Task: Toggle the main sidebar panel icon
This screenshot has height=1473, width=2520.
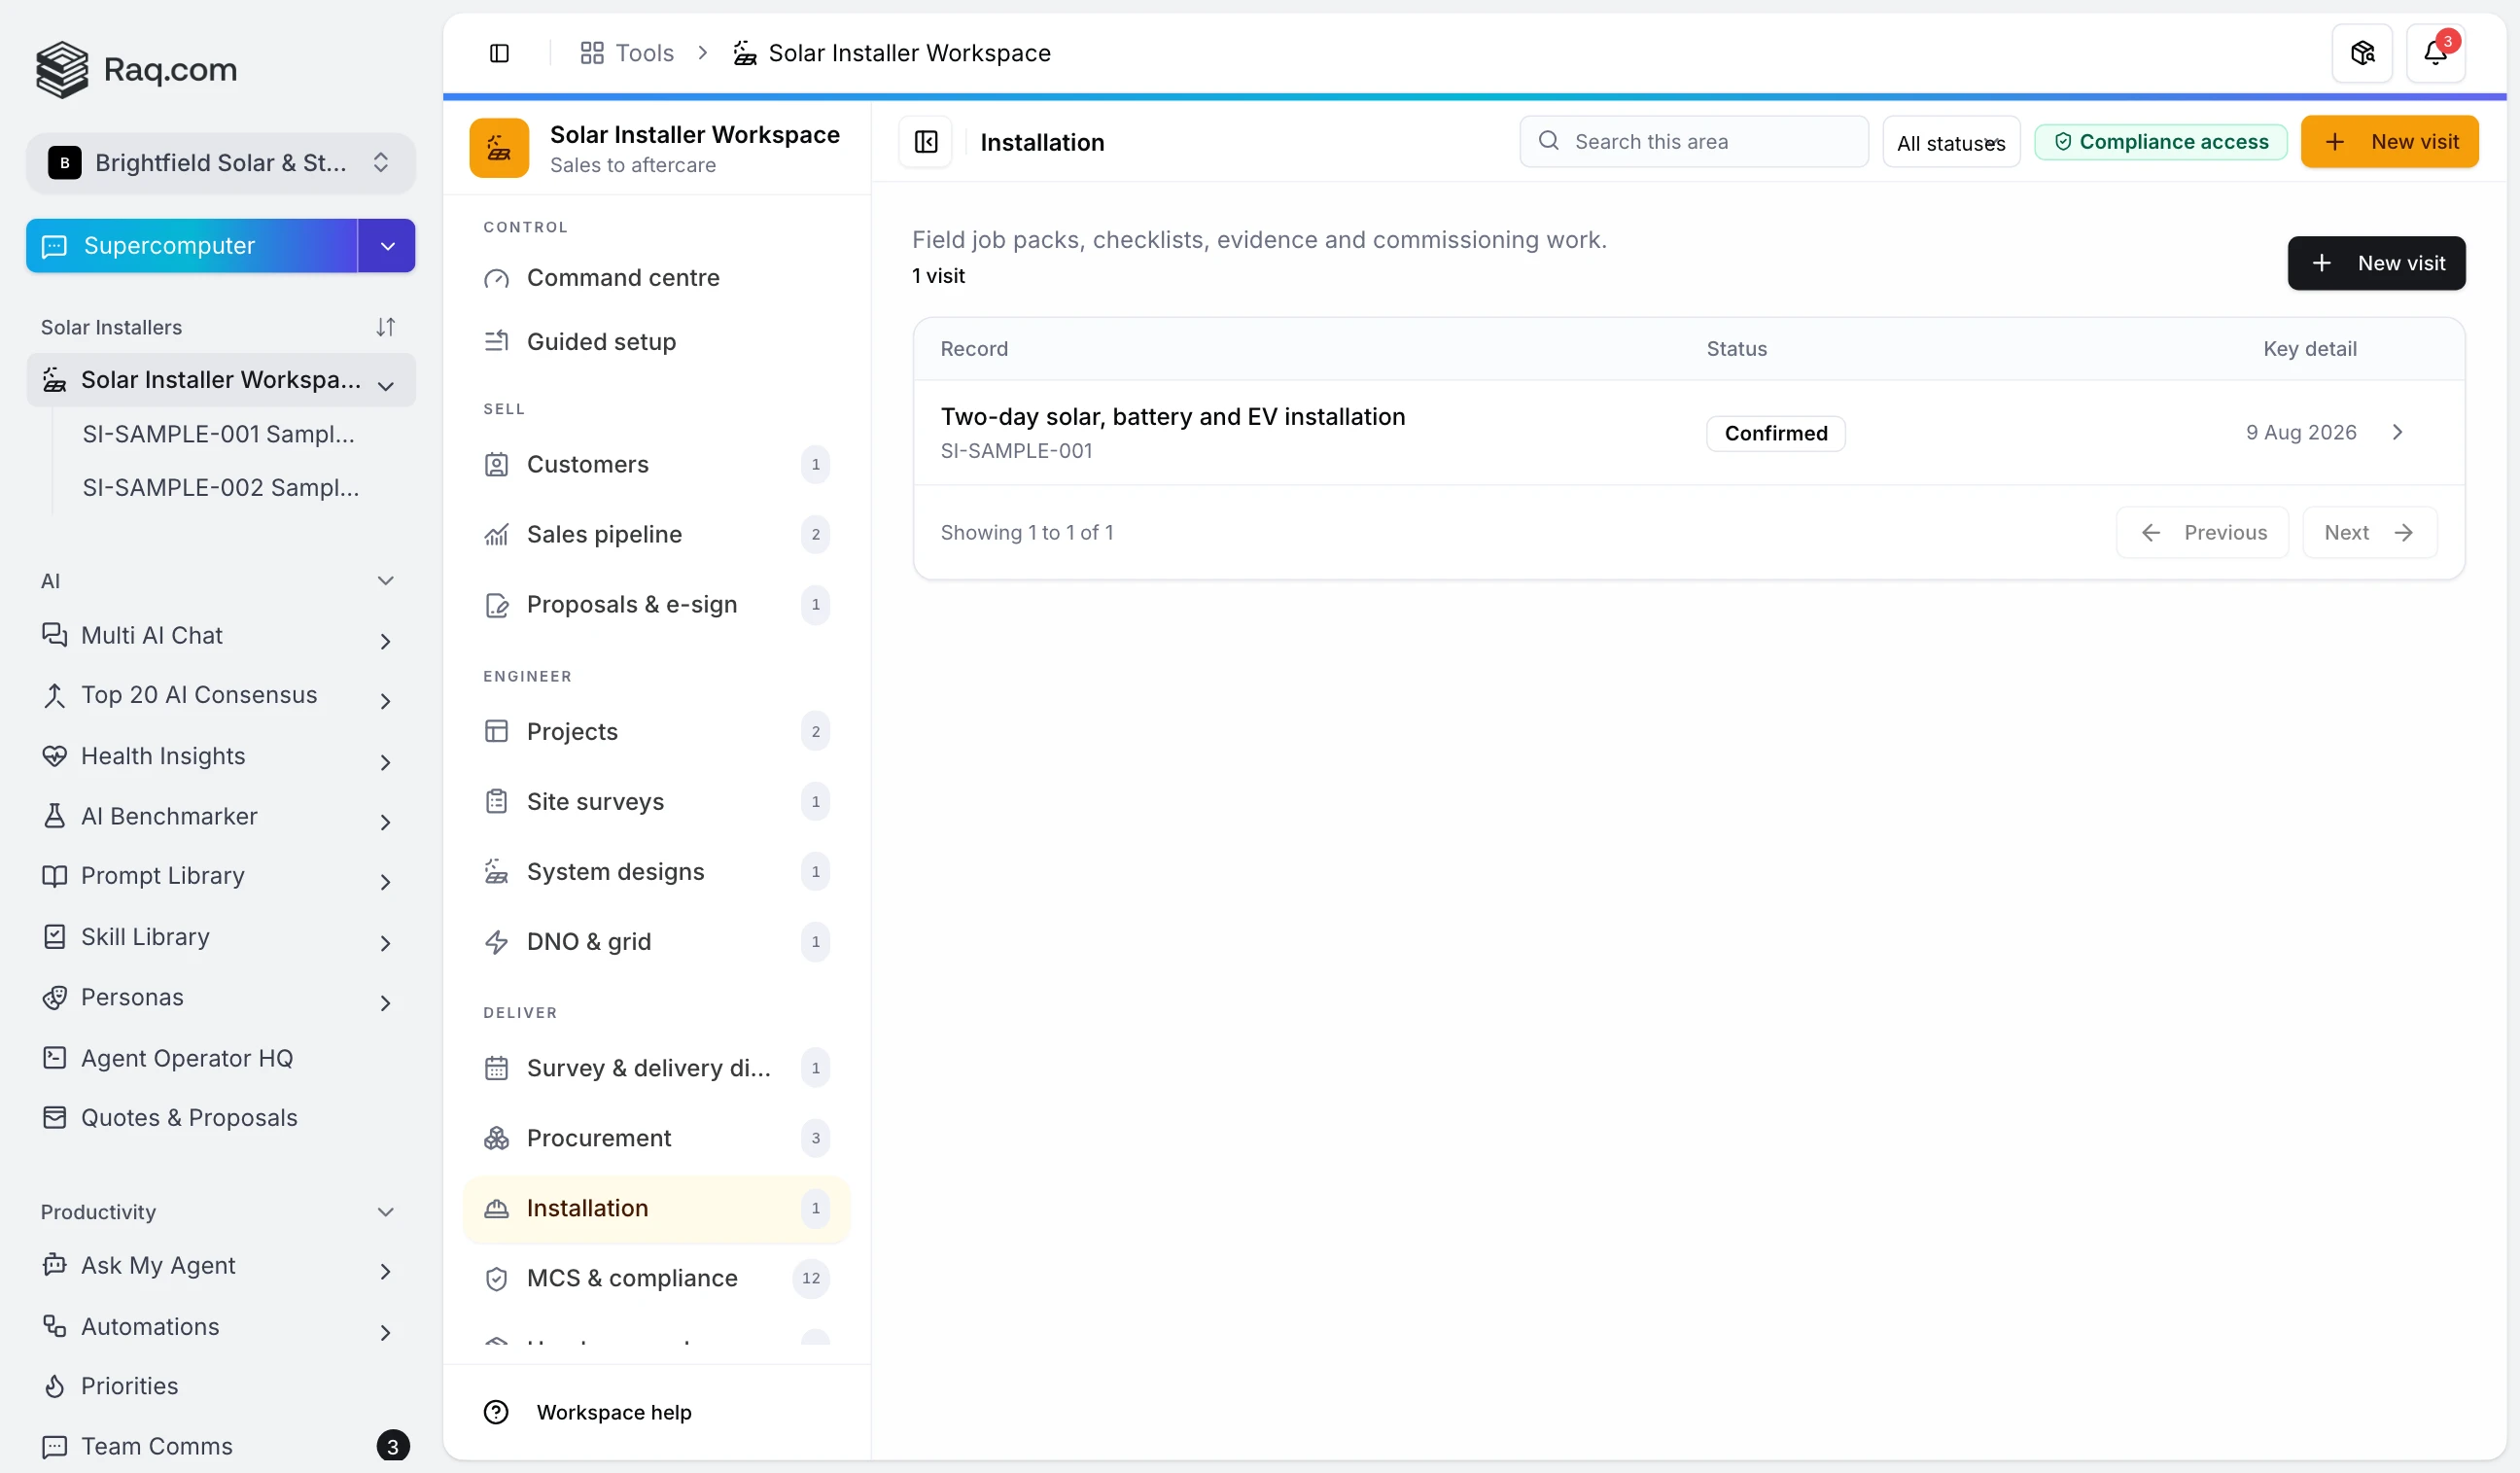Action: point(499,53)
